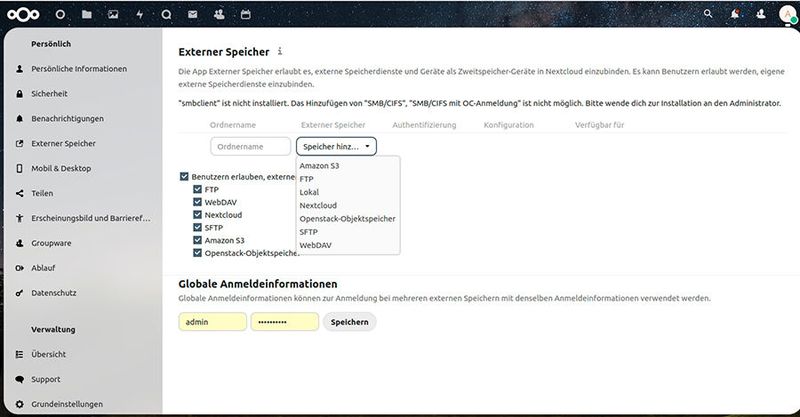Open Persönliche Informationen settings
Screen dimensions: 800x417
pos(79,68)
